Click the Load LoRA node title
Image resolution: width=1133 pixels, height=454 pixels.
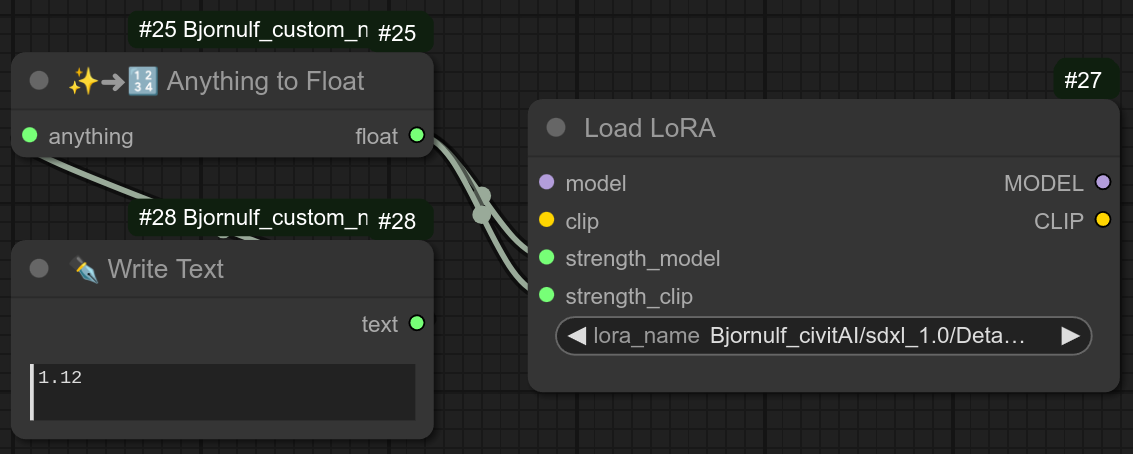click(x=649, y=128)
